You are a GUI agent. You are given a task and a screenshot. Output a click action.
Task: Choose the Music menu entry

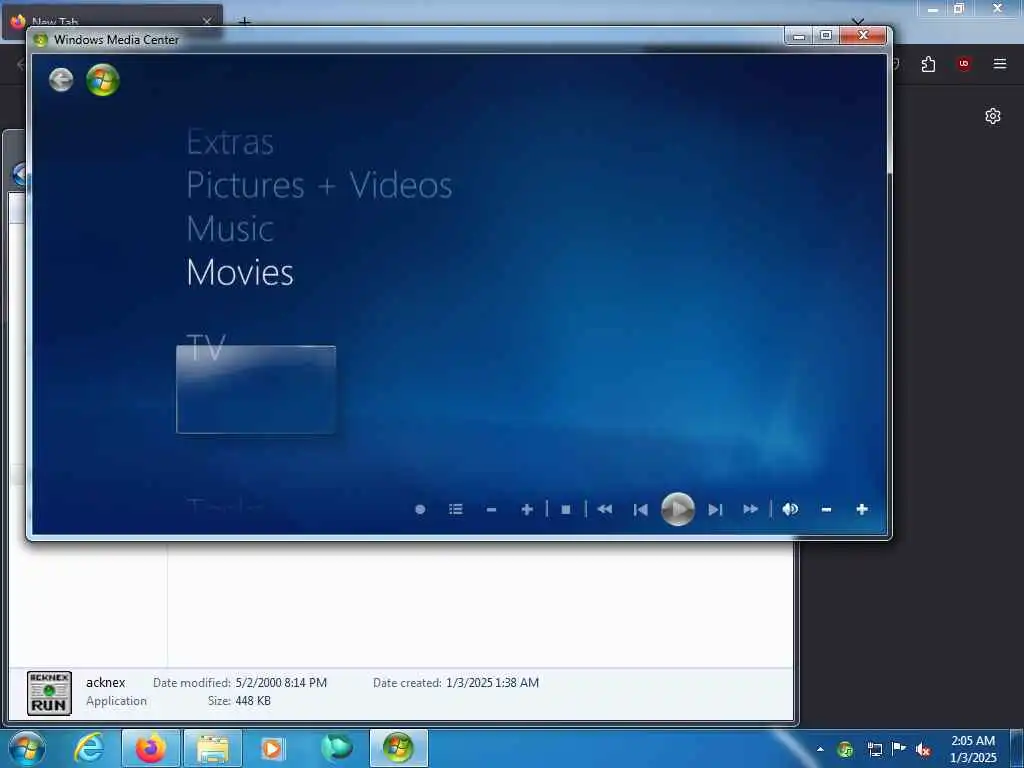230,229
